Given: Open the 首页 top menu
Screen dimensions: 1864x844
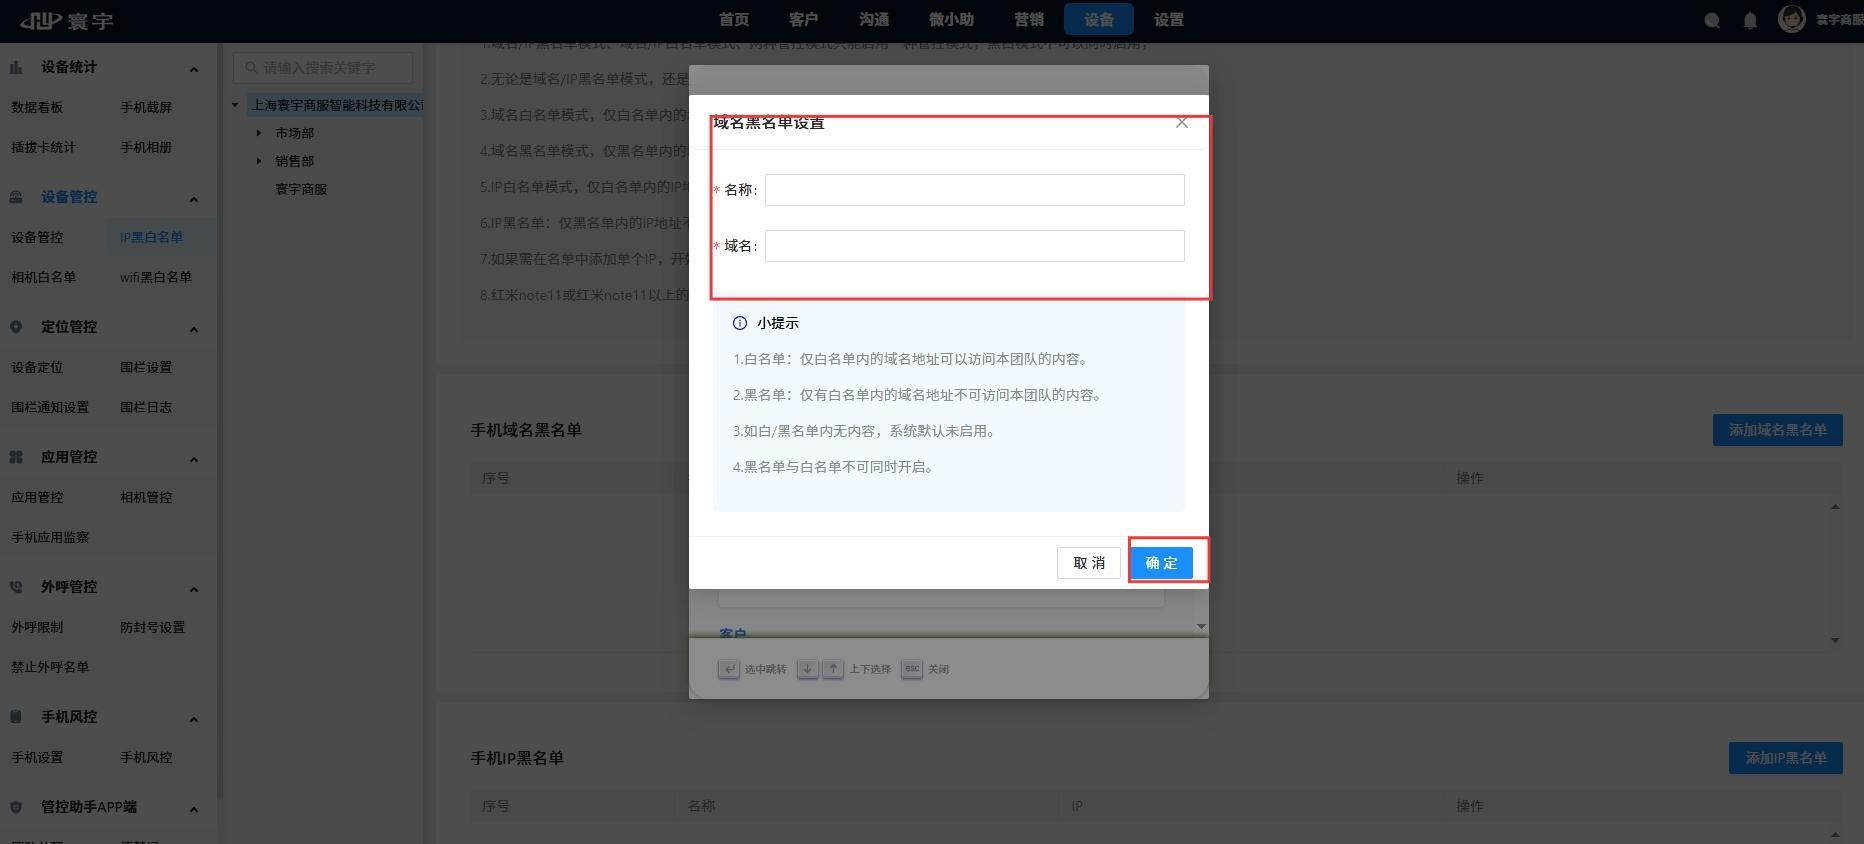Looking at the screenshot, I should click(x=734, y=20).
